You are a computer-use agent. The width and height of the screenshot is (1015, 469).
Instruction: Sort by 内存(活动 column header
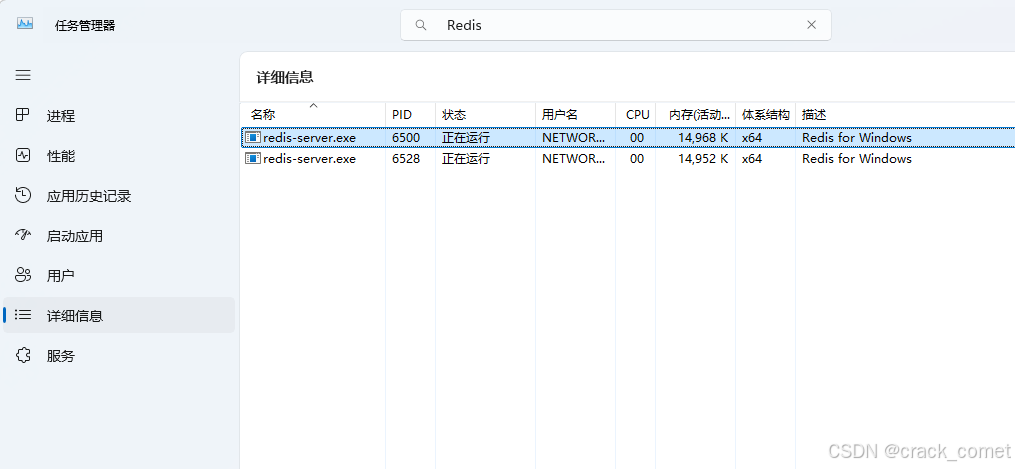(695, 115)
